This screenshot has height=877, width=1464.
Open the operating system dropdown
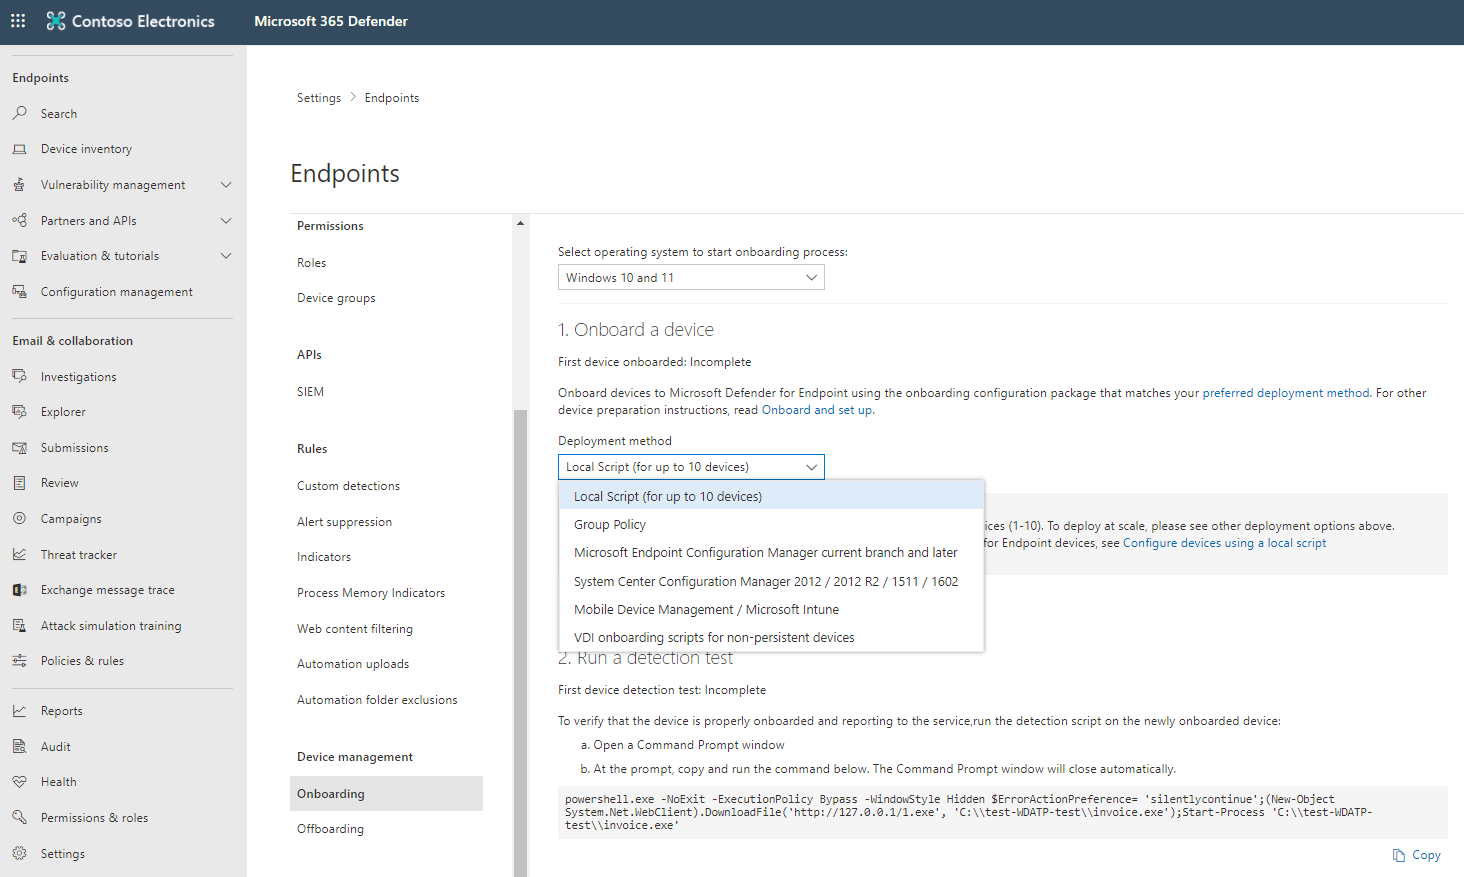(691, 277)
